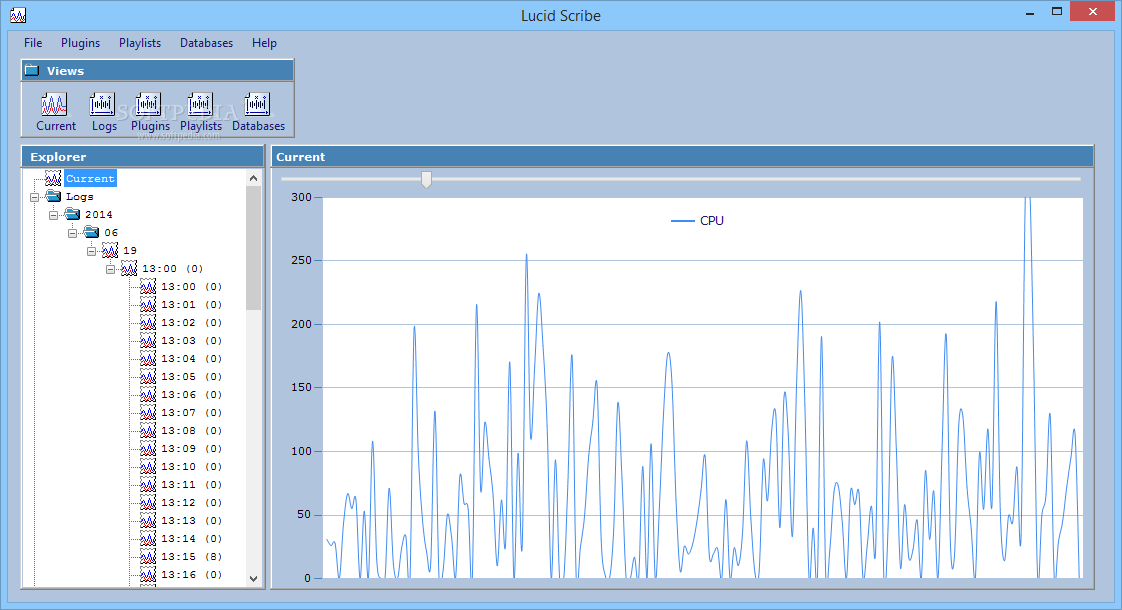Select the Current item in Explorer tree

90,178
